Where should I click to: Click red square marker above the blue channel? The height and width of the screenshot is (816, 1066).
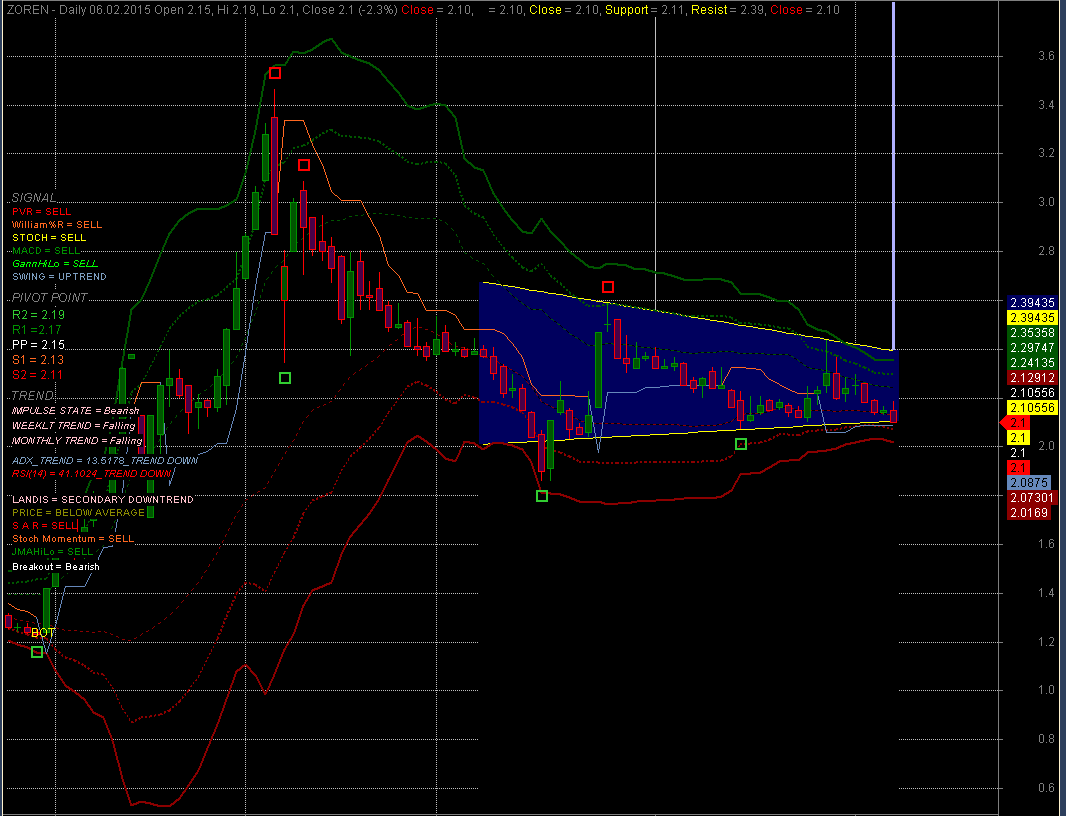pos(607,288)
